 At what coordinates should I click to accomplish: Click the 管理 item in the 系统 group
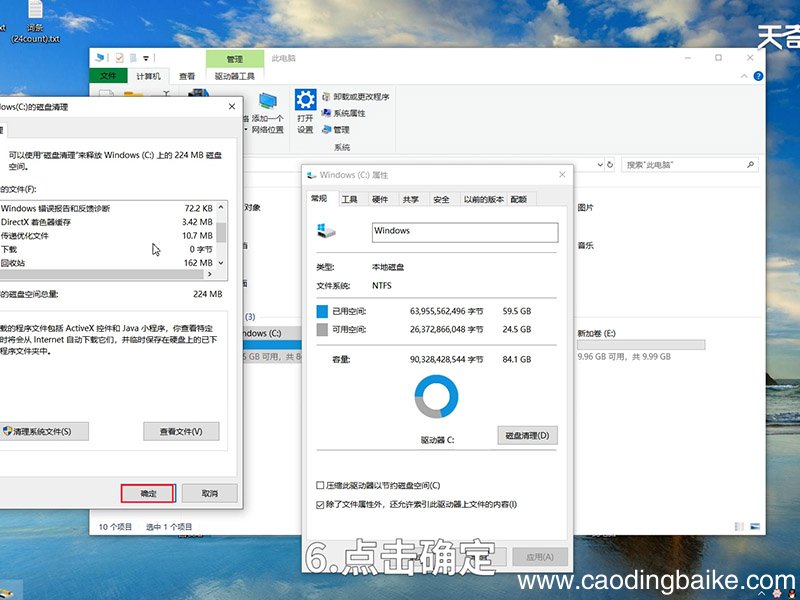pos(336,130)
